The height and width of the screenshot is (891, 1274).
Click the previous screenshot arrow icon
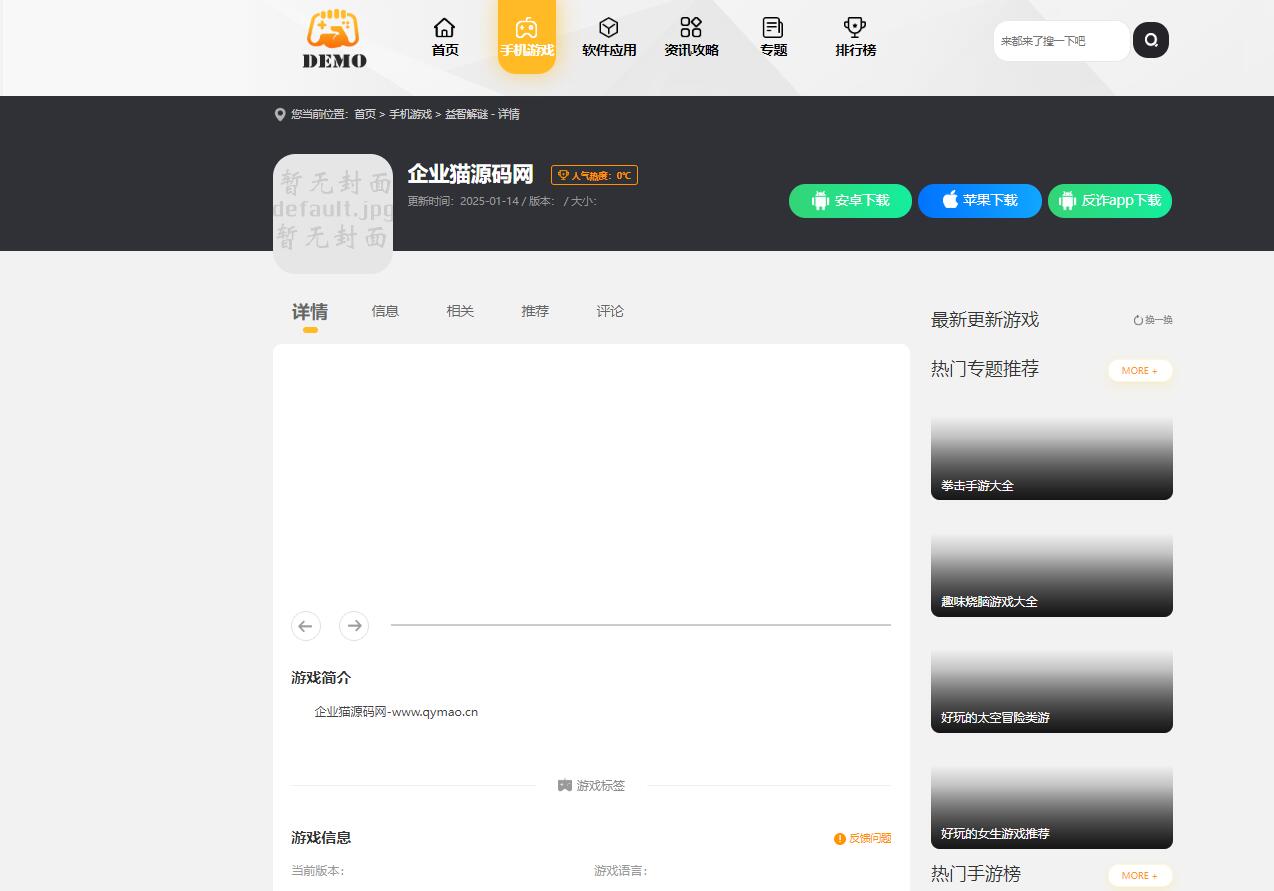(x=306, y=626)
